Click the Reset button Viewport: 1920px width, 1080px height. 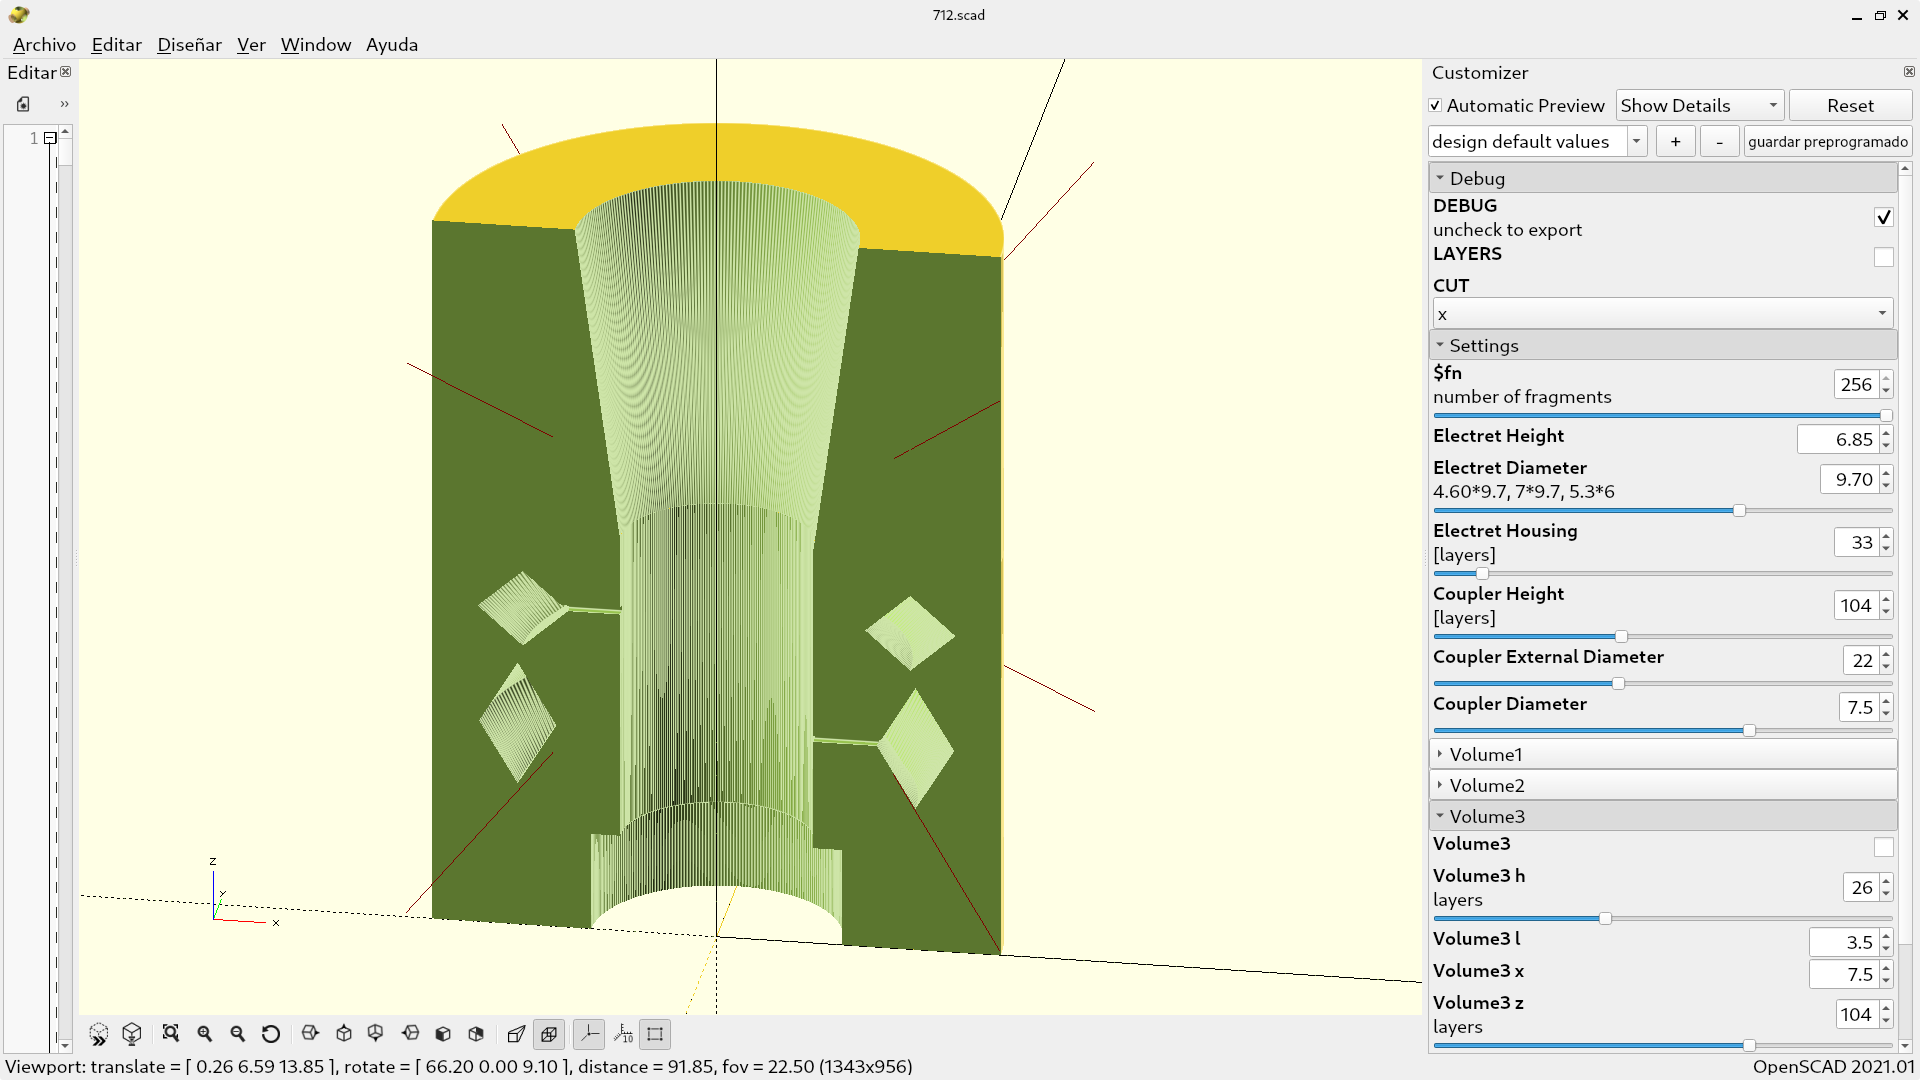[1850, 106]
